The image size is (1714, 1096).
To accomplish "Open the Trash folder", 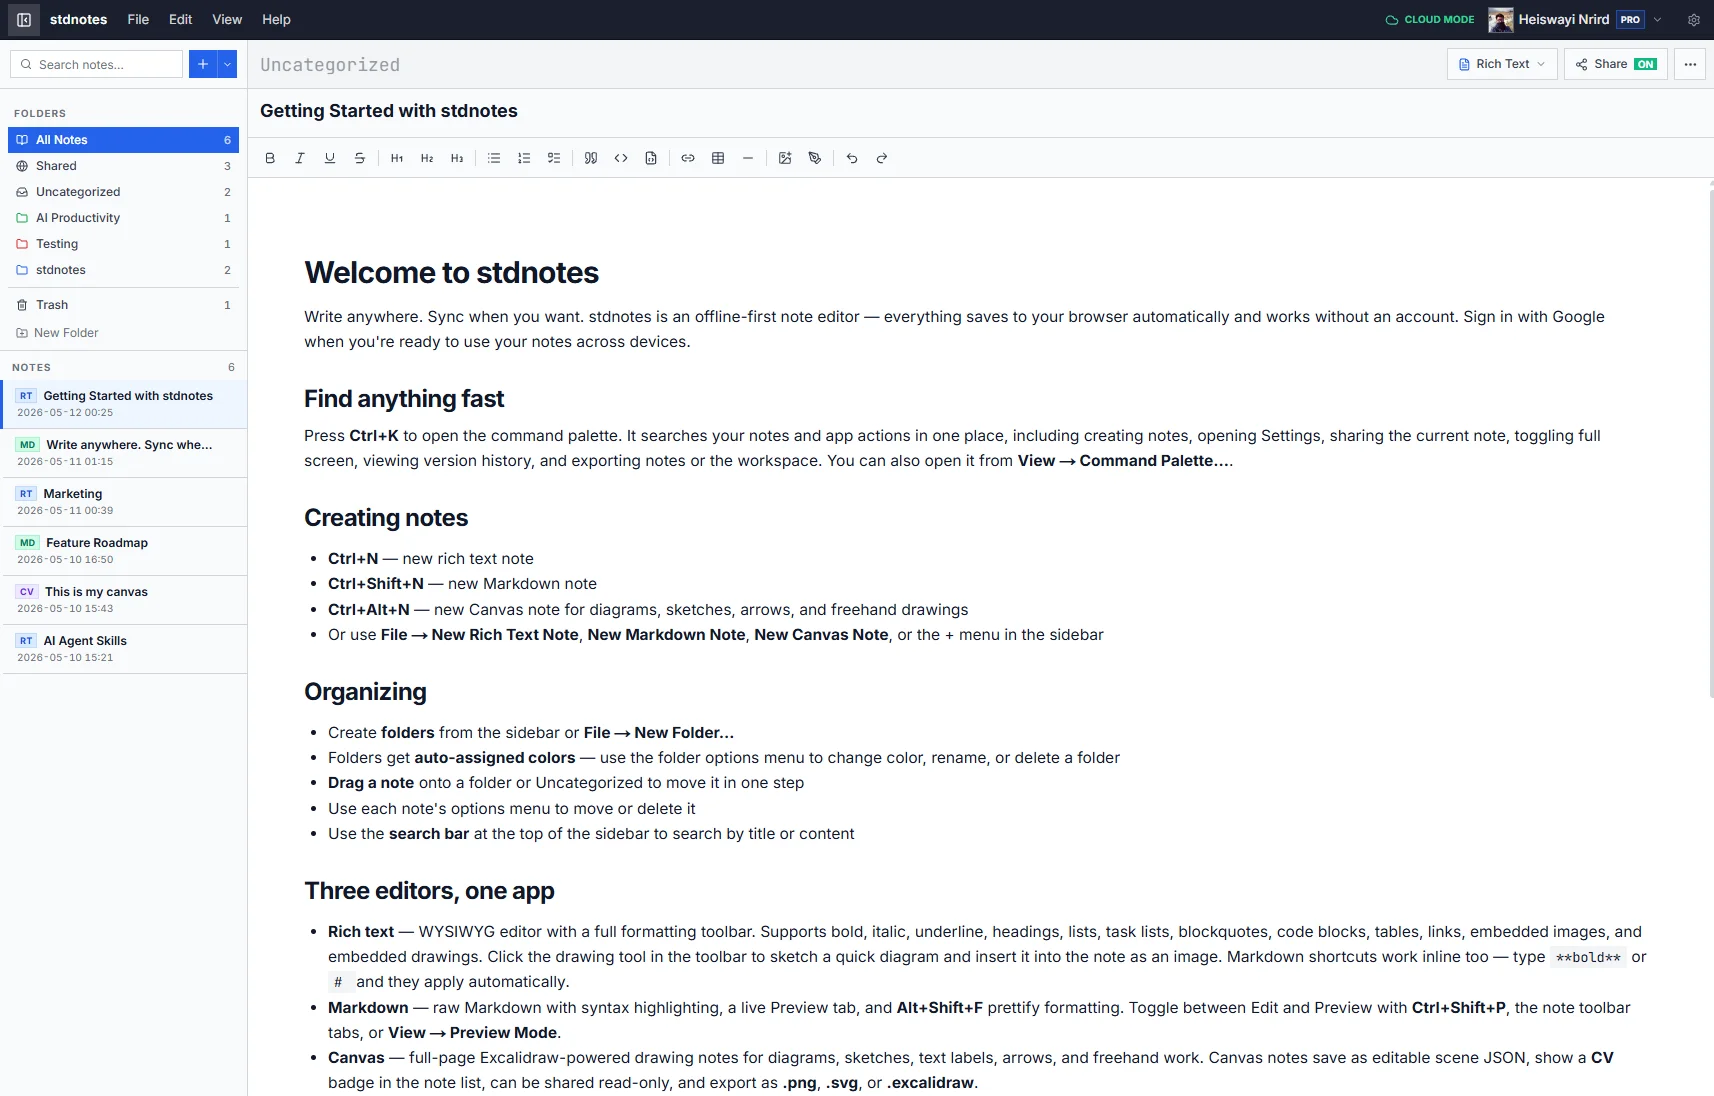I will pos(124,305).
